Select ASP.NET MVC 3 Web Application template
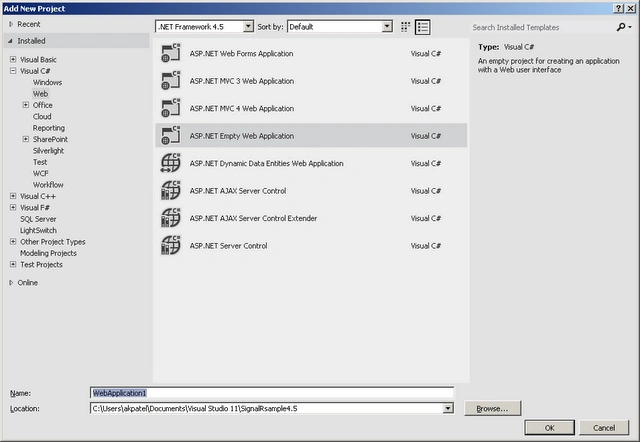This screenshot has width=640, height=442. [x=311, y=81]
